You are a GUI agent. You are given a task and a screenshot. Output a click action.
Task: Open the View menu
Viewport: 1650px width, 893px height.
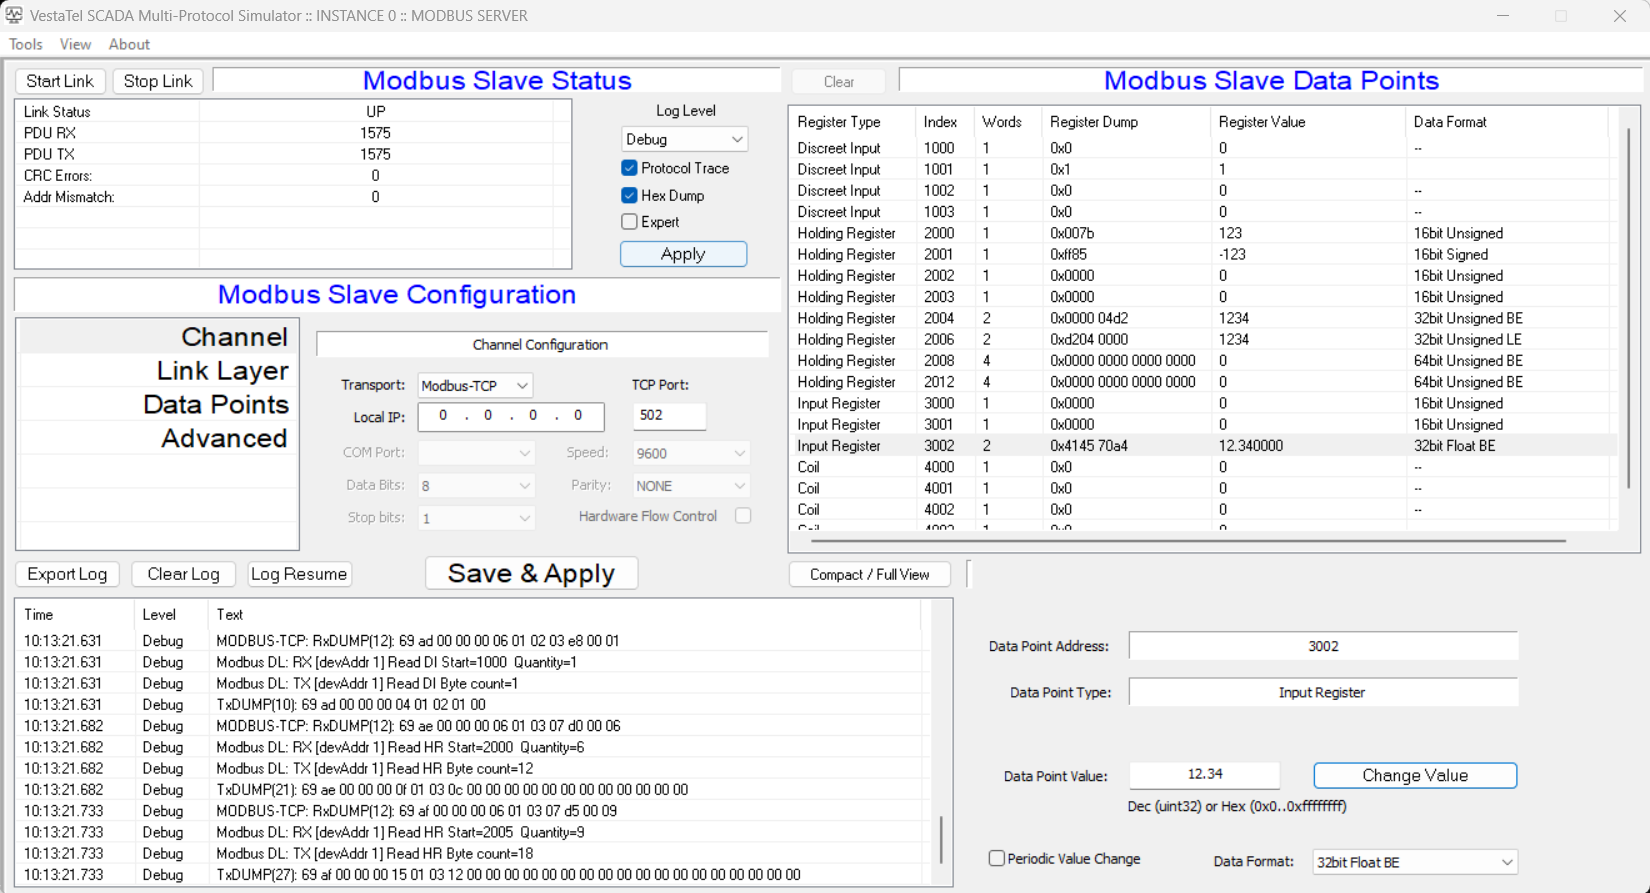coord(75,44)
